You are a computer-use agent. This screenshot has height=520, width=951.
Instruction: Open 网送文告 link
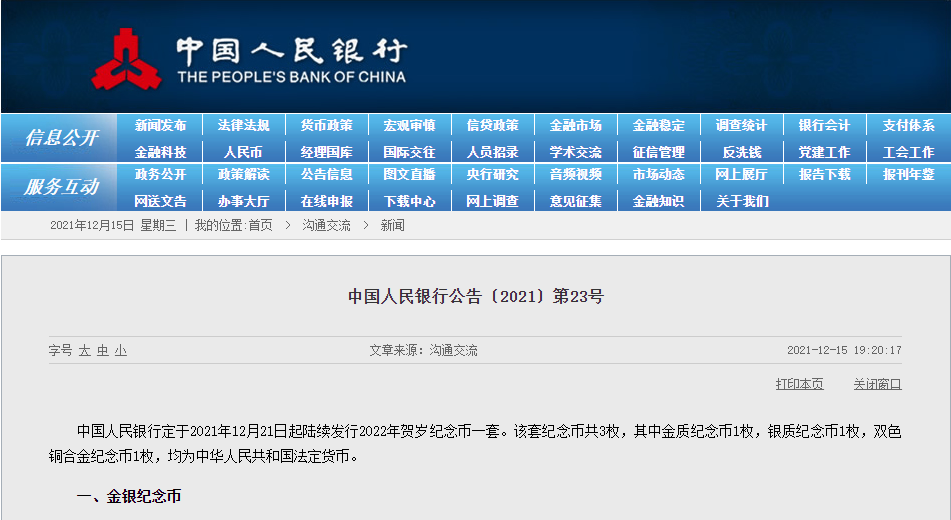pos(160,201)
